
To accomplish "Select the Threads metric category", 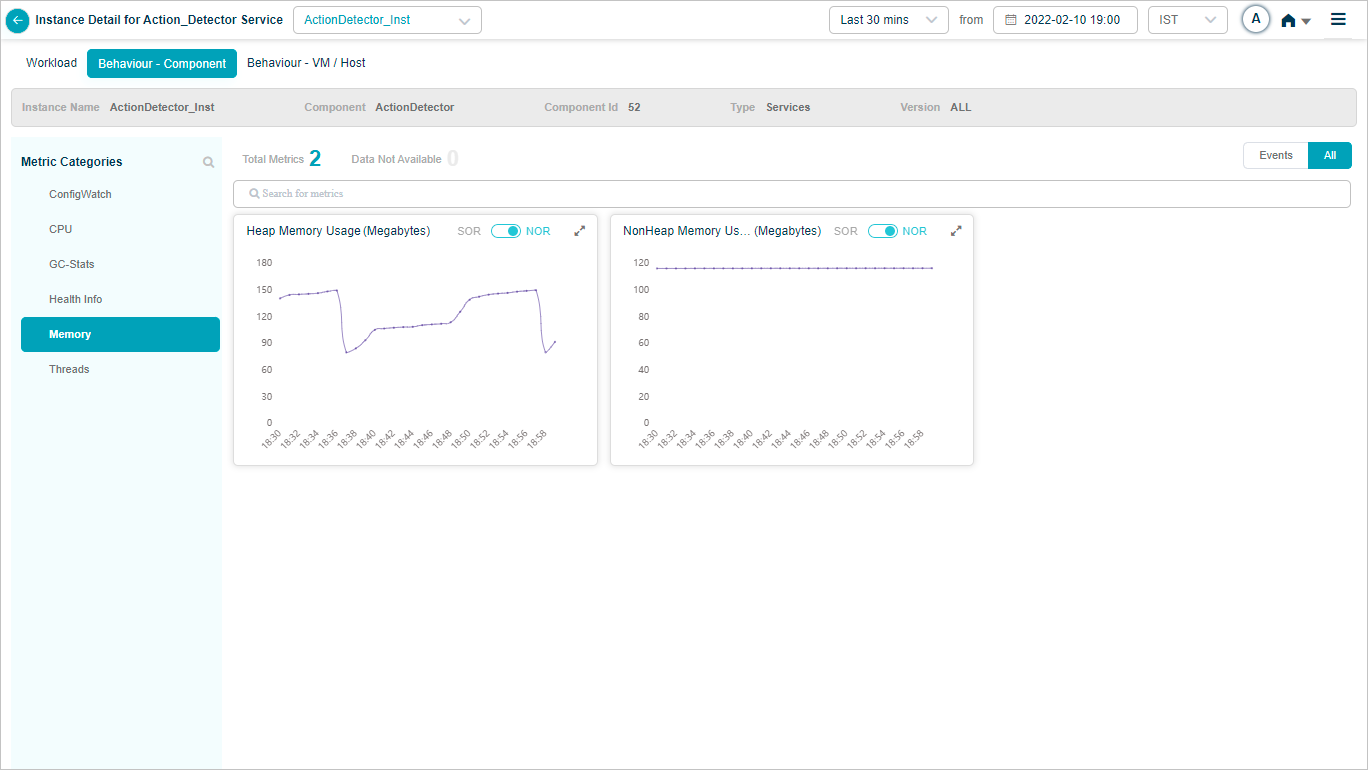I will [69, 370].
